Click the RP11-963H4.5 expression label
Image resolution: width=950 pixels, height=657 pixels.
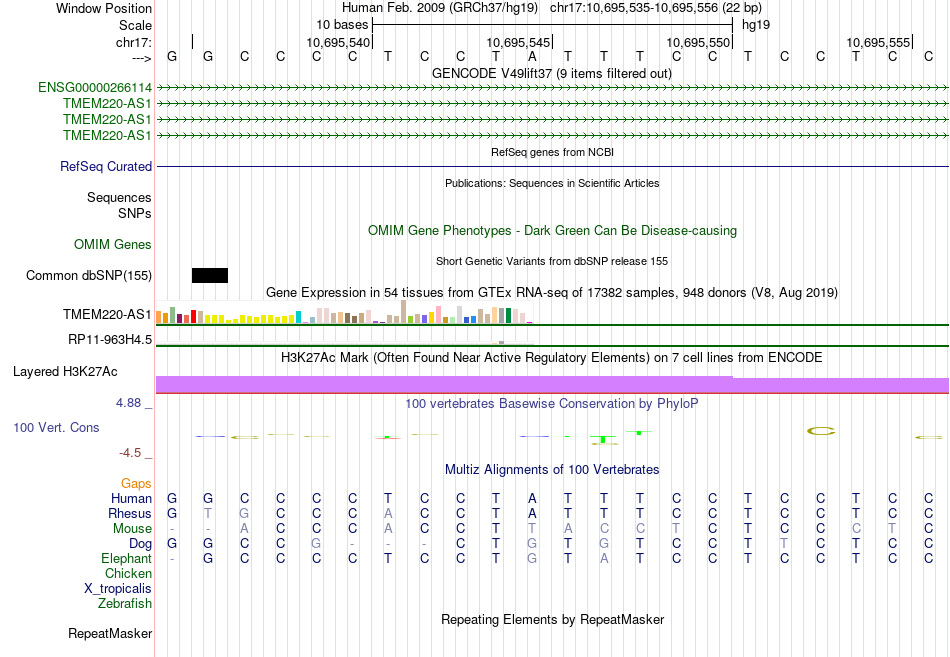click(x=110, y=339)
